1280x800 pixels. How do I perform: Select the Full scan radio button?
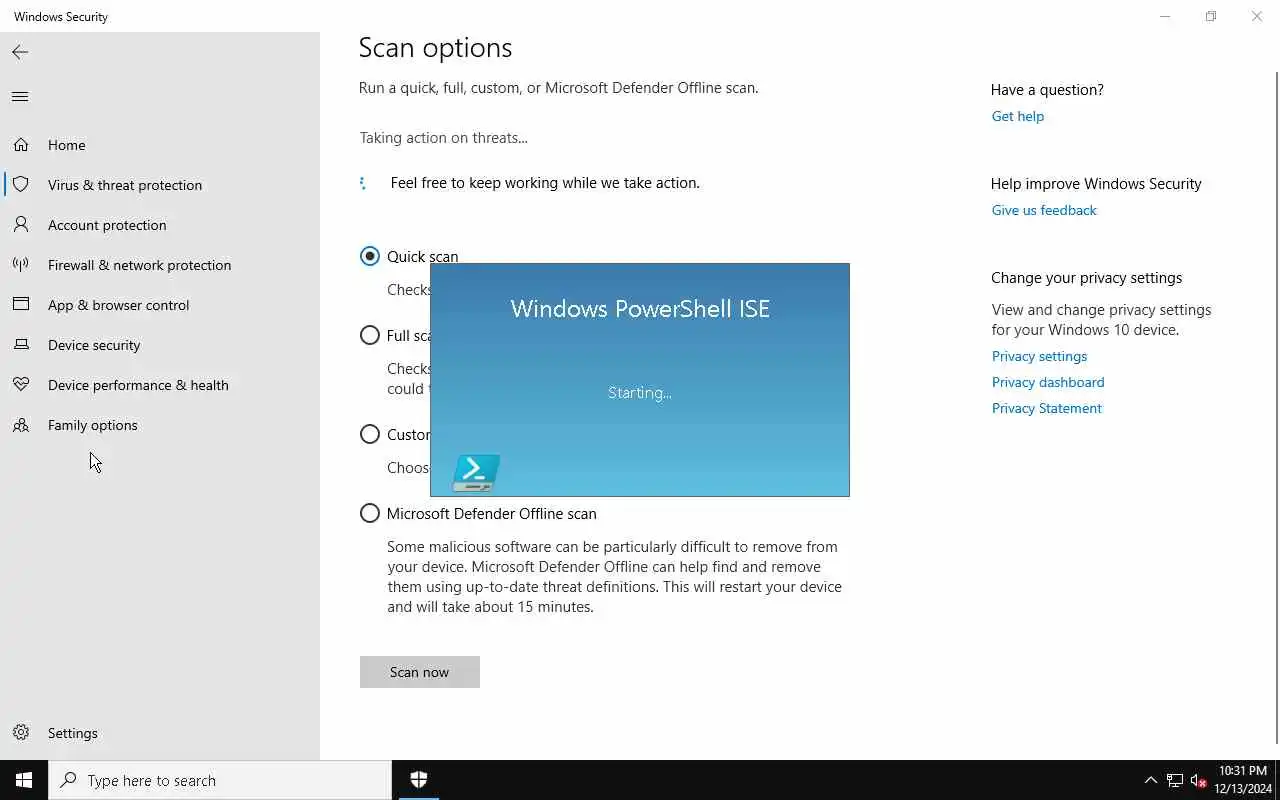click(370, 335)
